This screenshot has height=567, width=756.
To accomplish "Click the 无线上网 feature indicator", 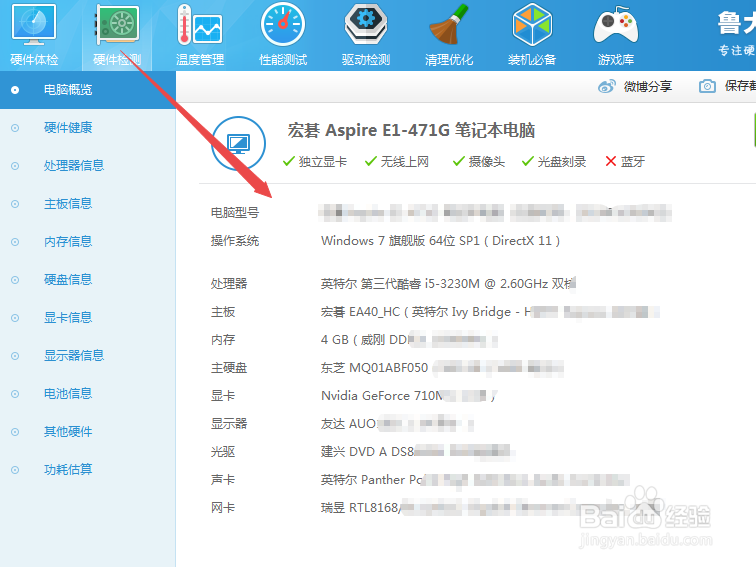I will coord(396,162).
